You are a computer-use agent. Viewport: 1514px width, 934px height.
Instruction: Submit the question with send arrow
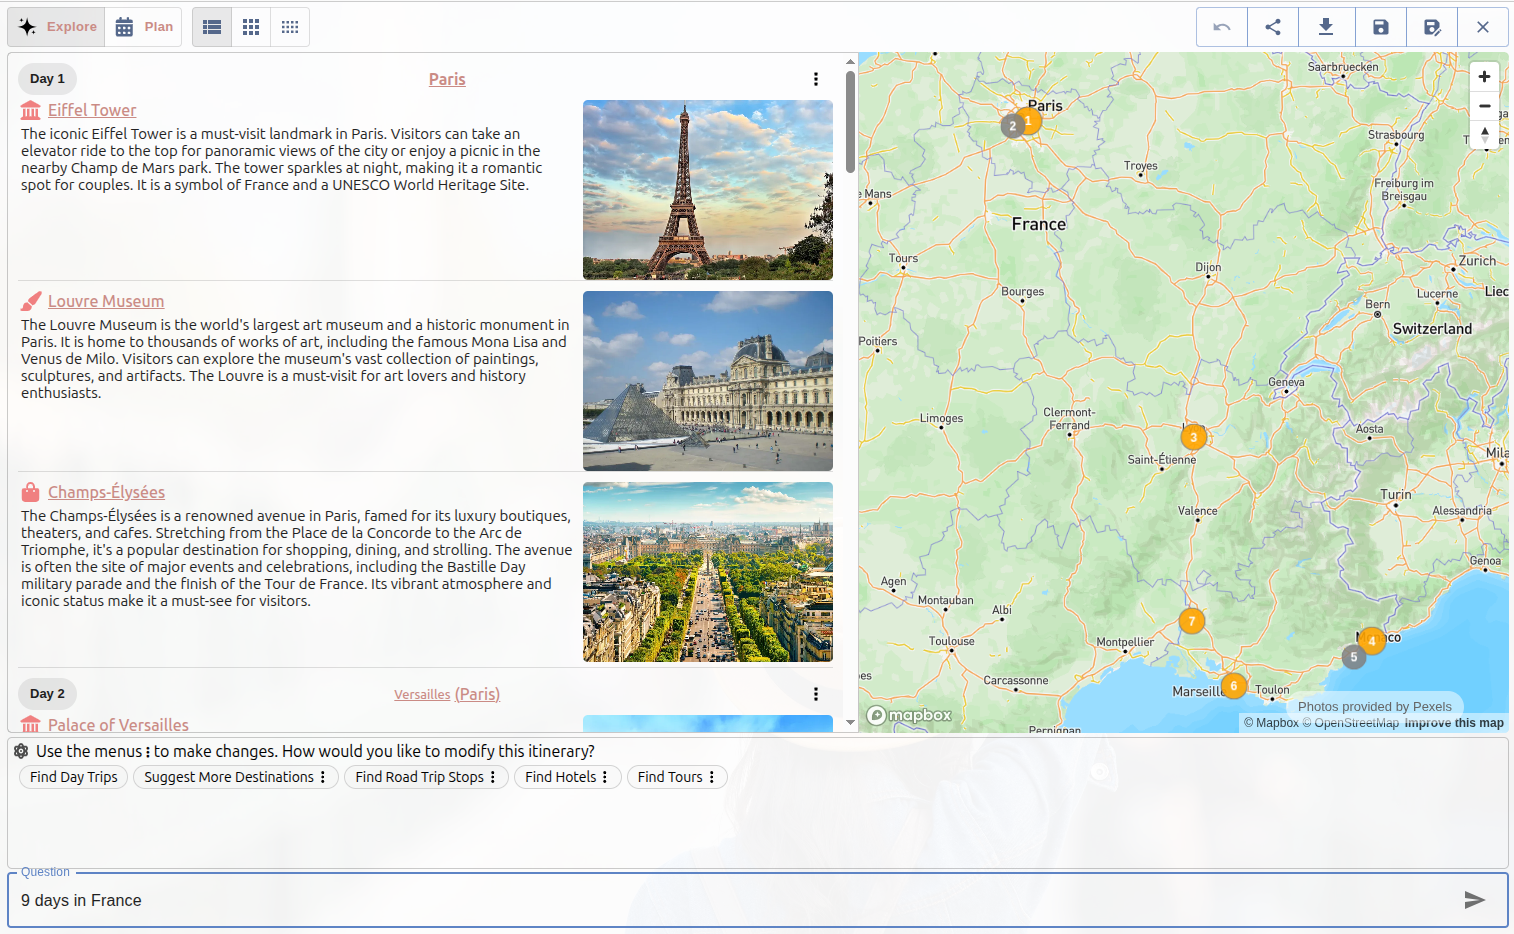pos(1474,899)
